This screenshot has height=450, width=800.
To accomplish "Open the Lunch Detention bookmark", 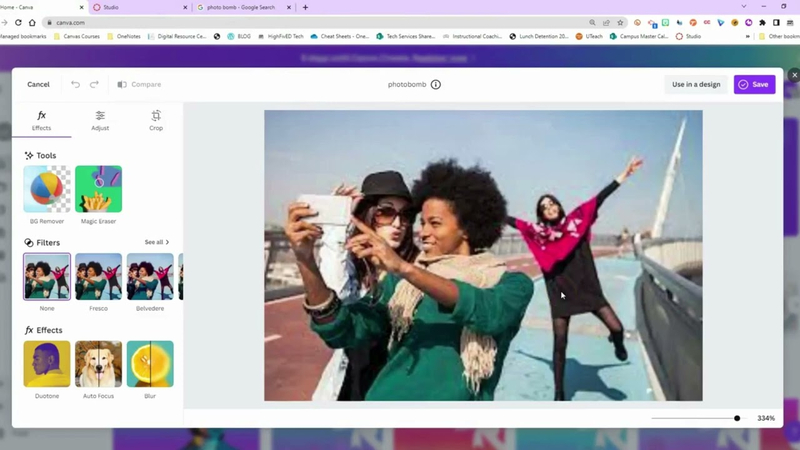I will click(539, 37).
